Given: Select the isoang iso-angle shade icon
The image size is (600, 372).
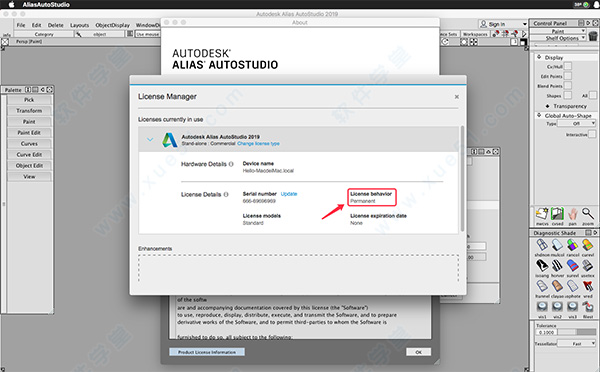Looking at the screenshot, I should (x=542, y=266).
